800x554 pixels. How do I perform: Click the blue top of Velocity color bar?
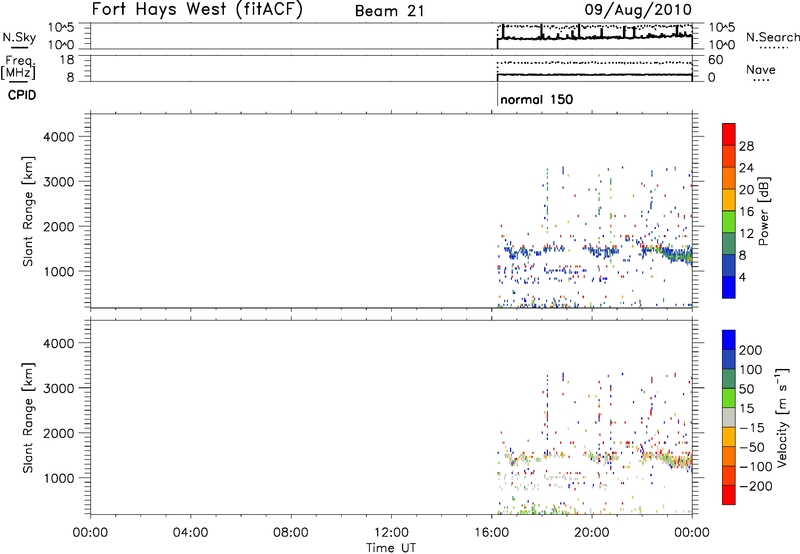coord(729,340)
